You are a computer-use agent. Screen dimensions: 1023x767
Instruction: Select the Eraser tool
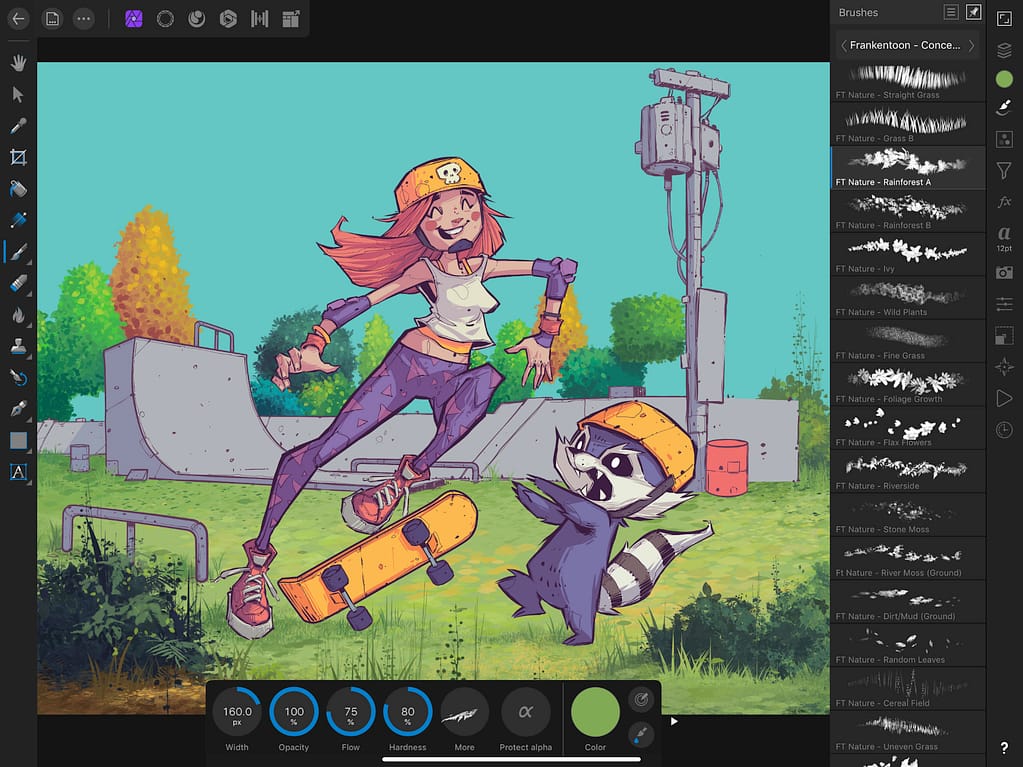click(18, 283)
